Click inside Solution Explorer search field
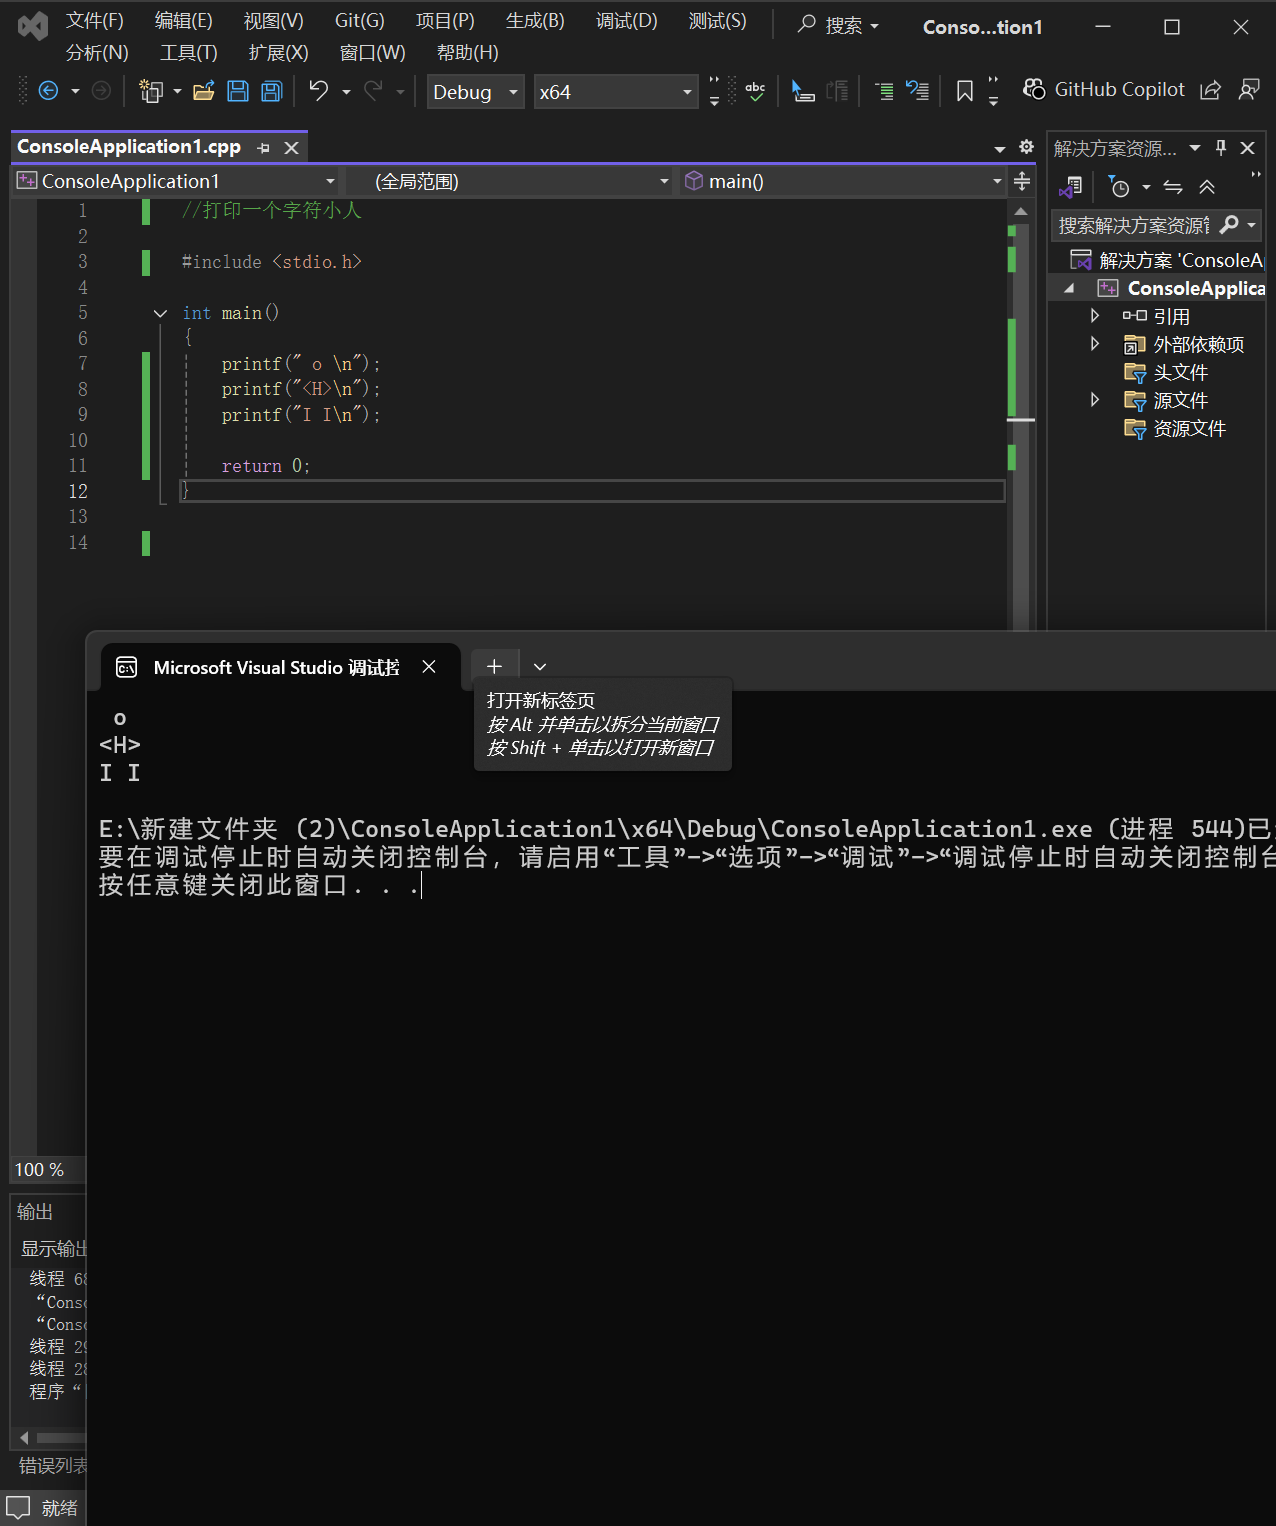The height and width of the screenshot is (1526, 1276). pos(1134,225)
